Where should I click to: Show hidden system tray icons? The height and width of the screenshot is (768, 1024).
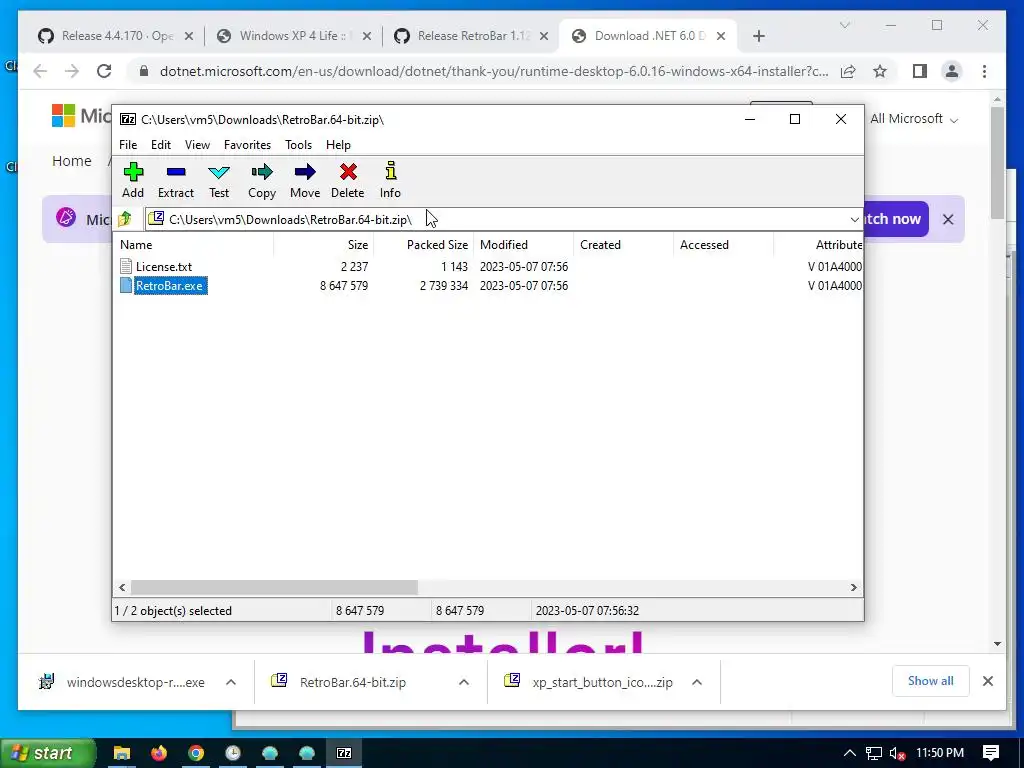click(x=849, y=753)
